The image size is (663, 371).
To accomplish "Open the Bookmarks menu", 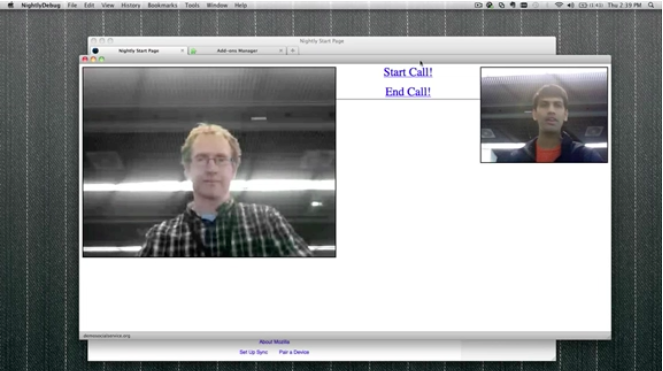I will tap(162, 5).
